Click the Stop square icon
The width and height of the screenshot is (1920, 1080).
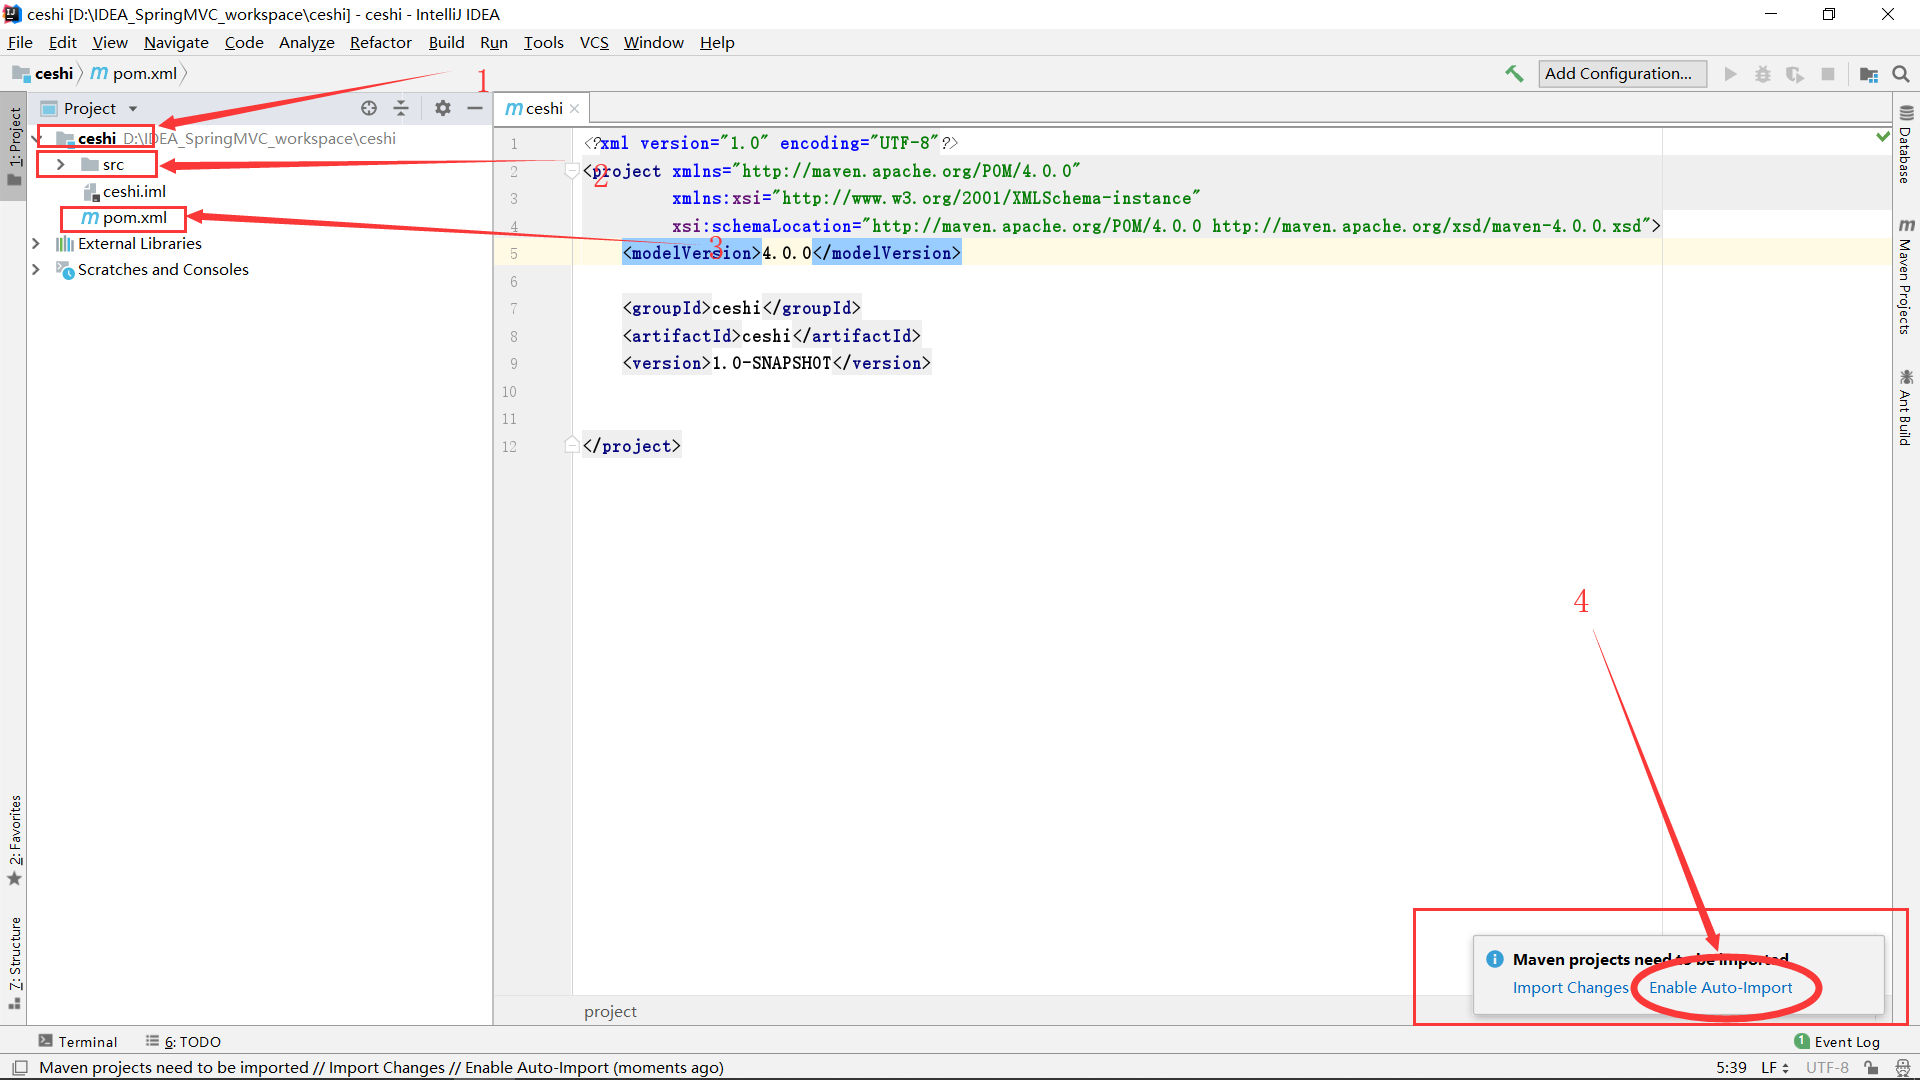tap(1828, 74)
